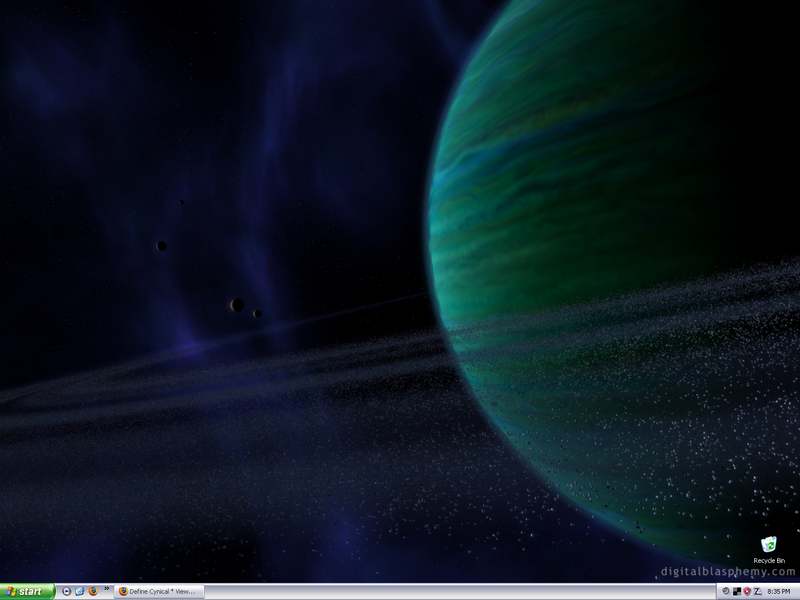This screenshot has height=600, width=800.
Task: Click the grey round tray icon
Action: [x=726, y=591]
